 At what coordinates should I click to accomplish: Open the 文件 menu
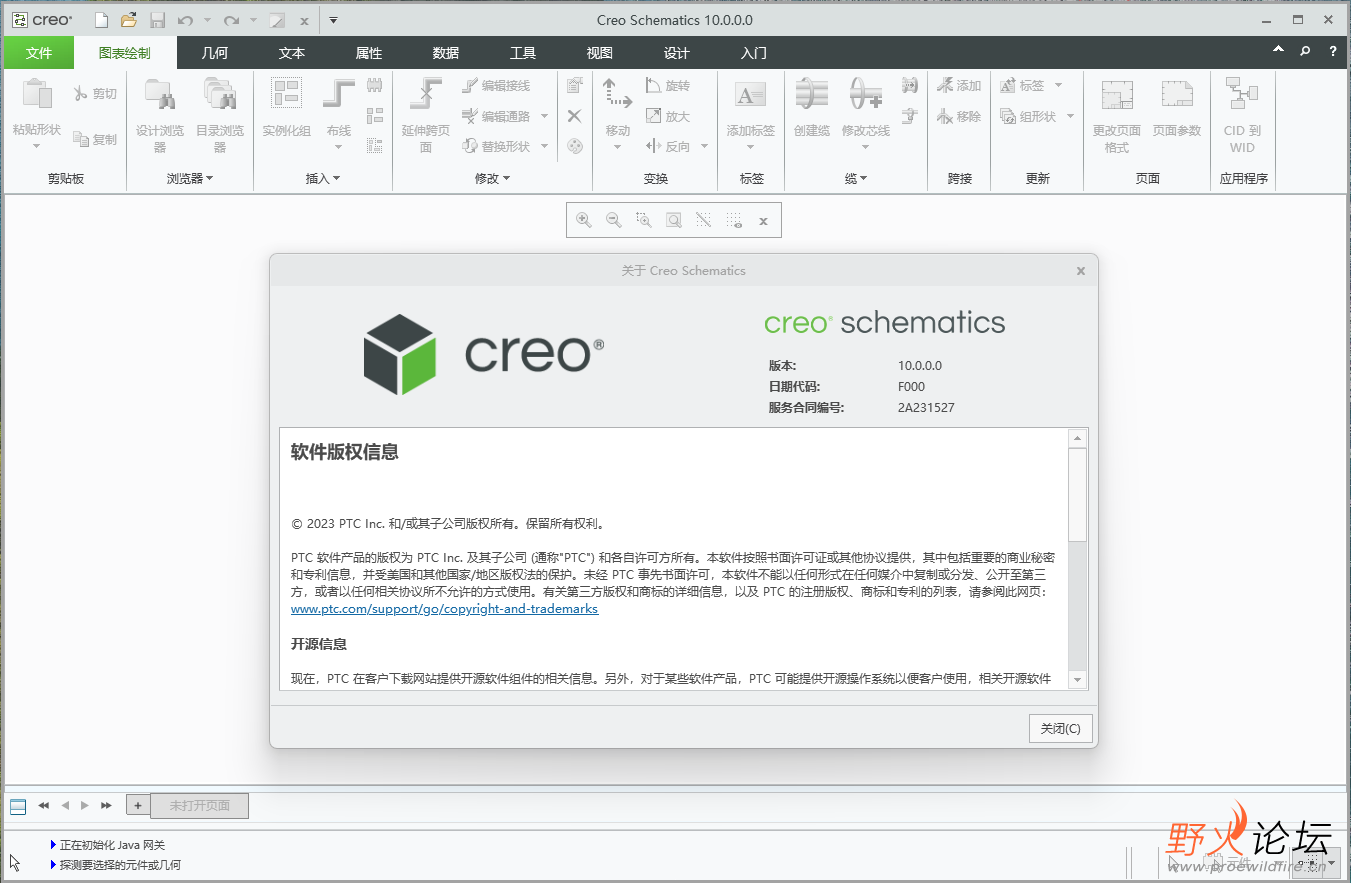pos(38,53)
